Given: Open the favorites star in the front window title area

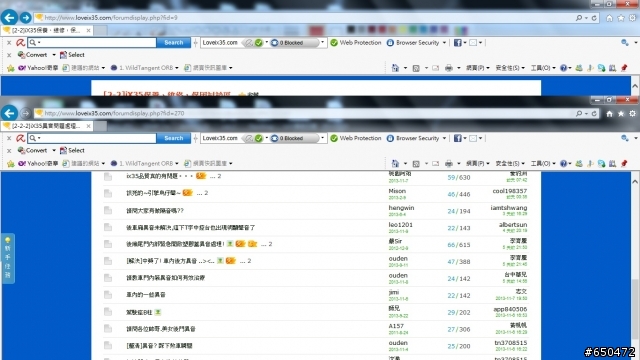Looking at the screenshot, I should (621, 114).
